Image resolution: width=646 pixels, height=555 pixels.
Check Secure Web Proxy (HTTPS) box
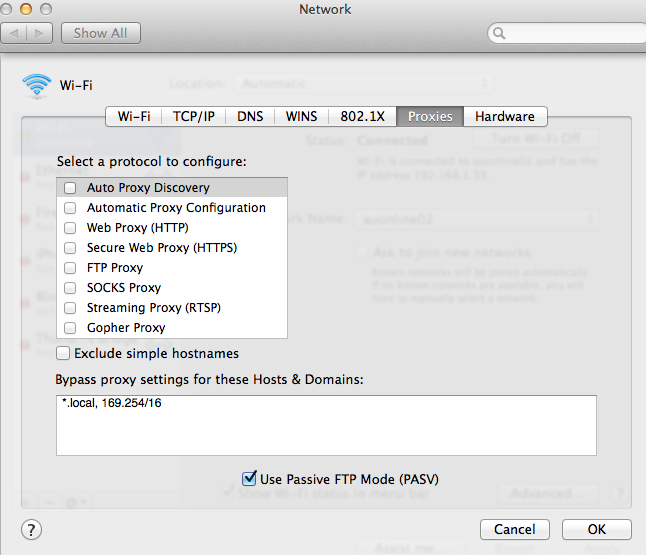tap(70, 248)
